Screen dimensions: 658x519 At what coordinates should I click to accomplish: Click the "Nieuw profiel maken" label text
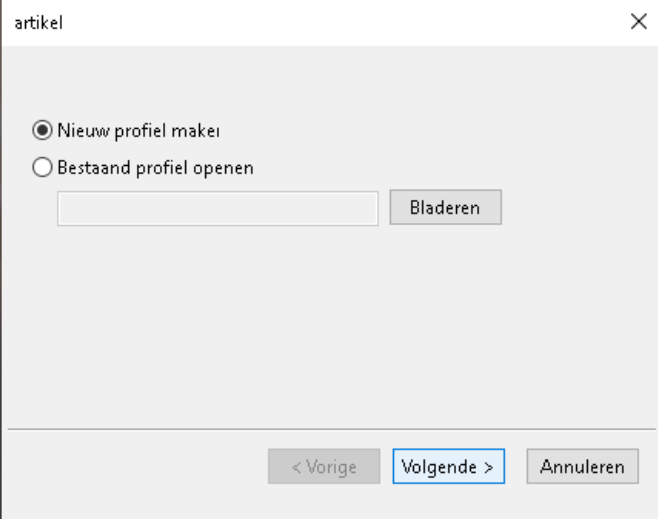point(142,130)
